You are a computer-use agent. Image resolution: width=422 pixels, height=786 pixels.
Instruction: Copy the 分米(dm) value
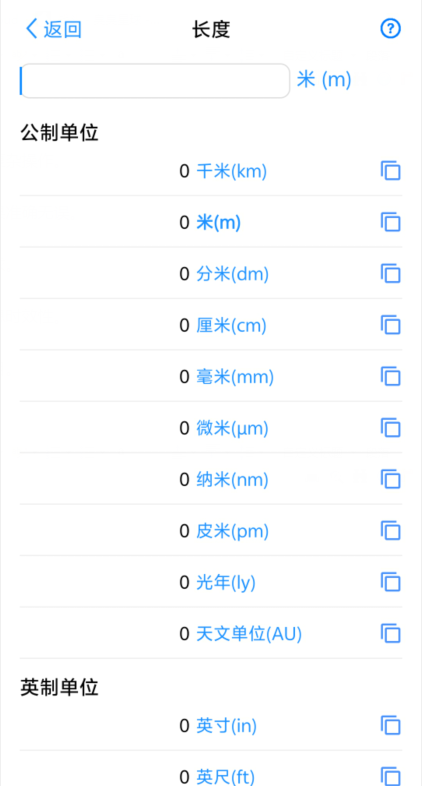(x=390, y=274)
